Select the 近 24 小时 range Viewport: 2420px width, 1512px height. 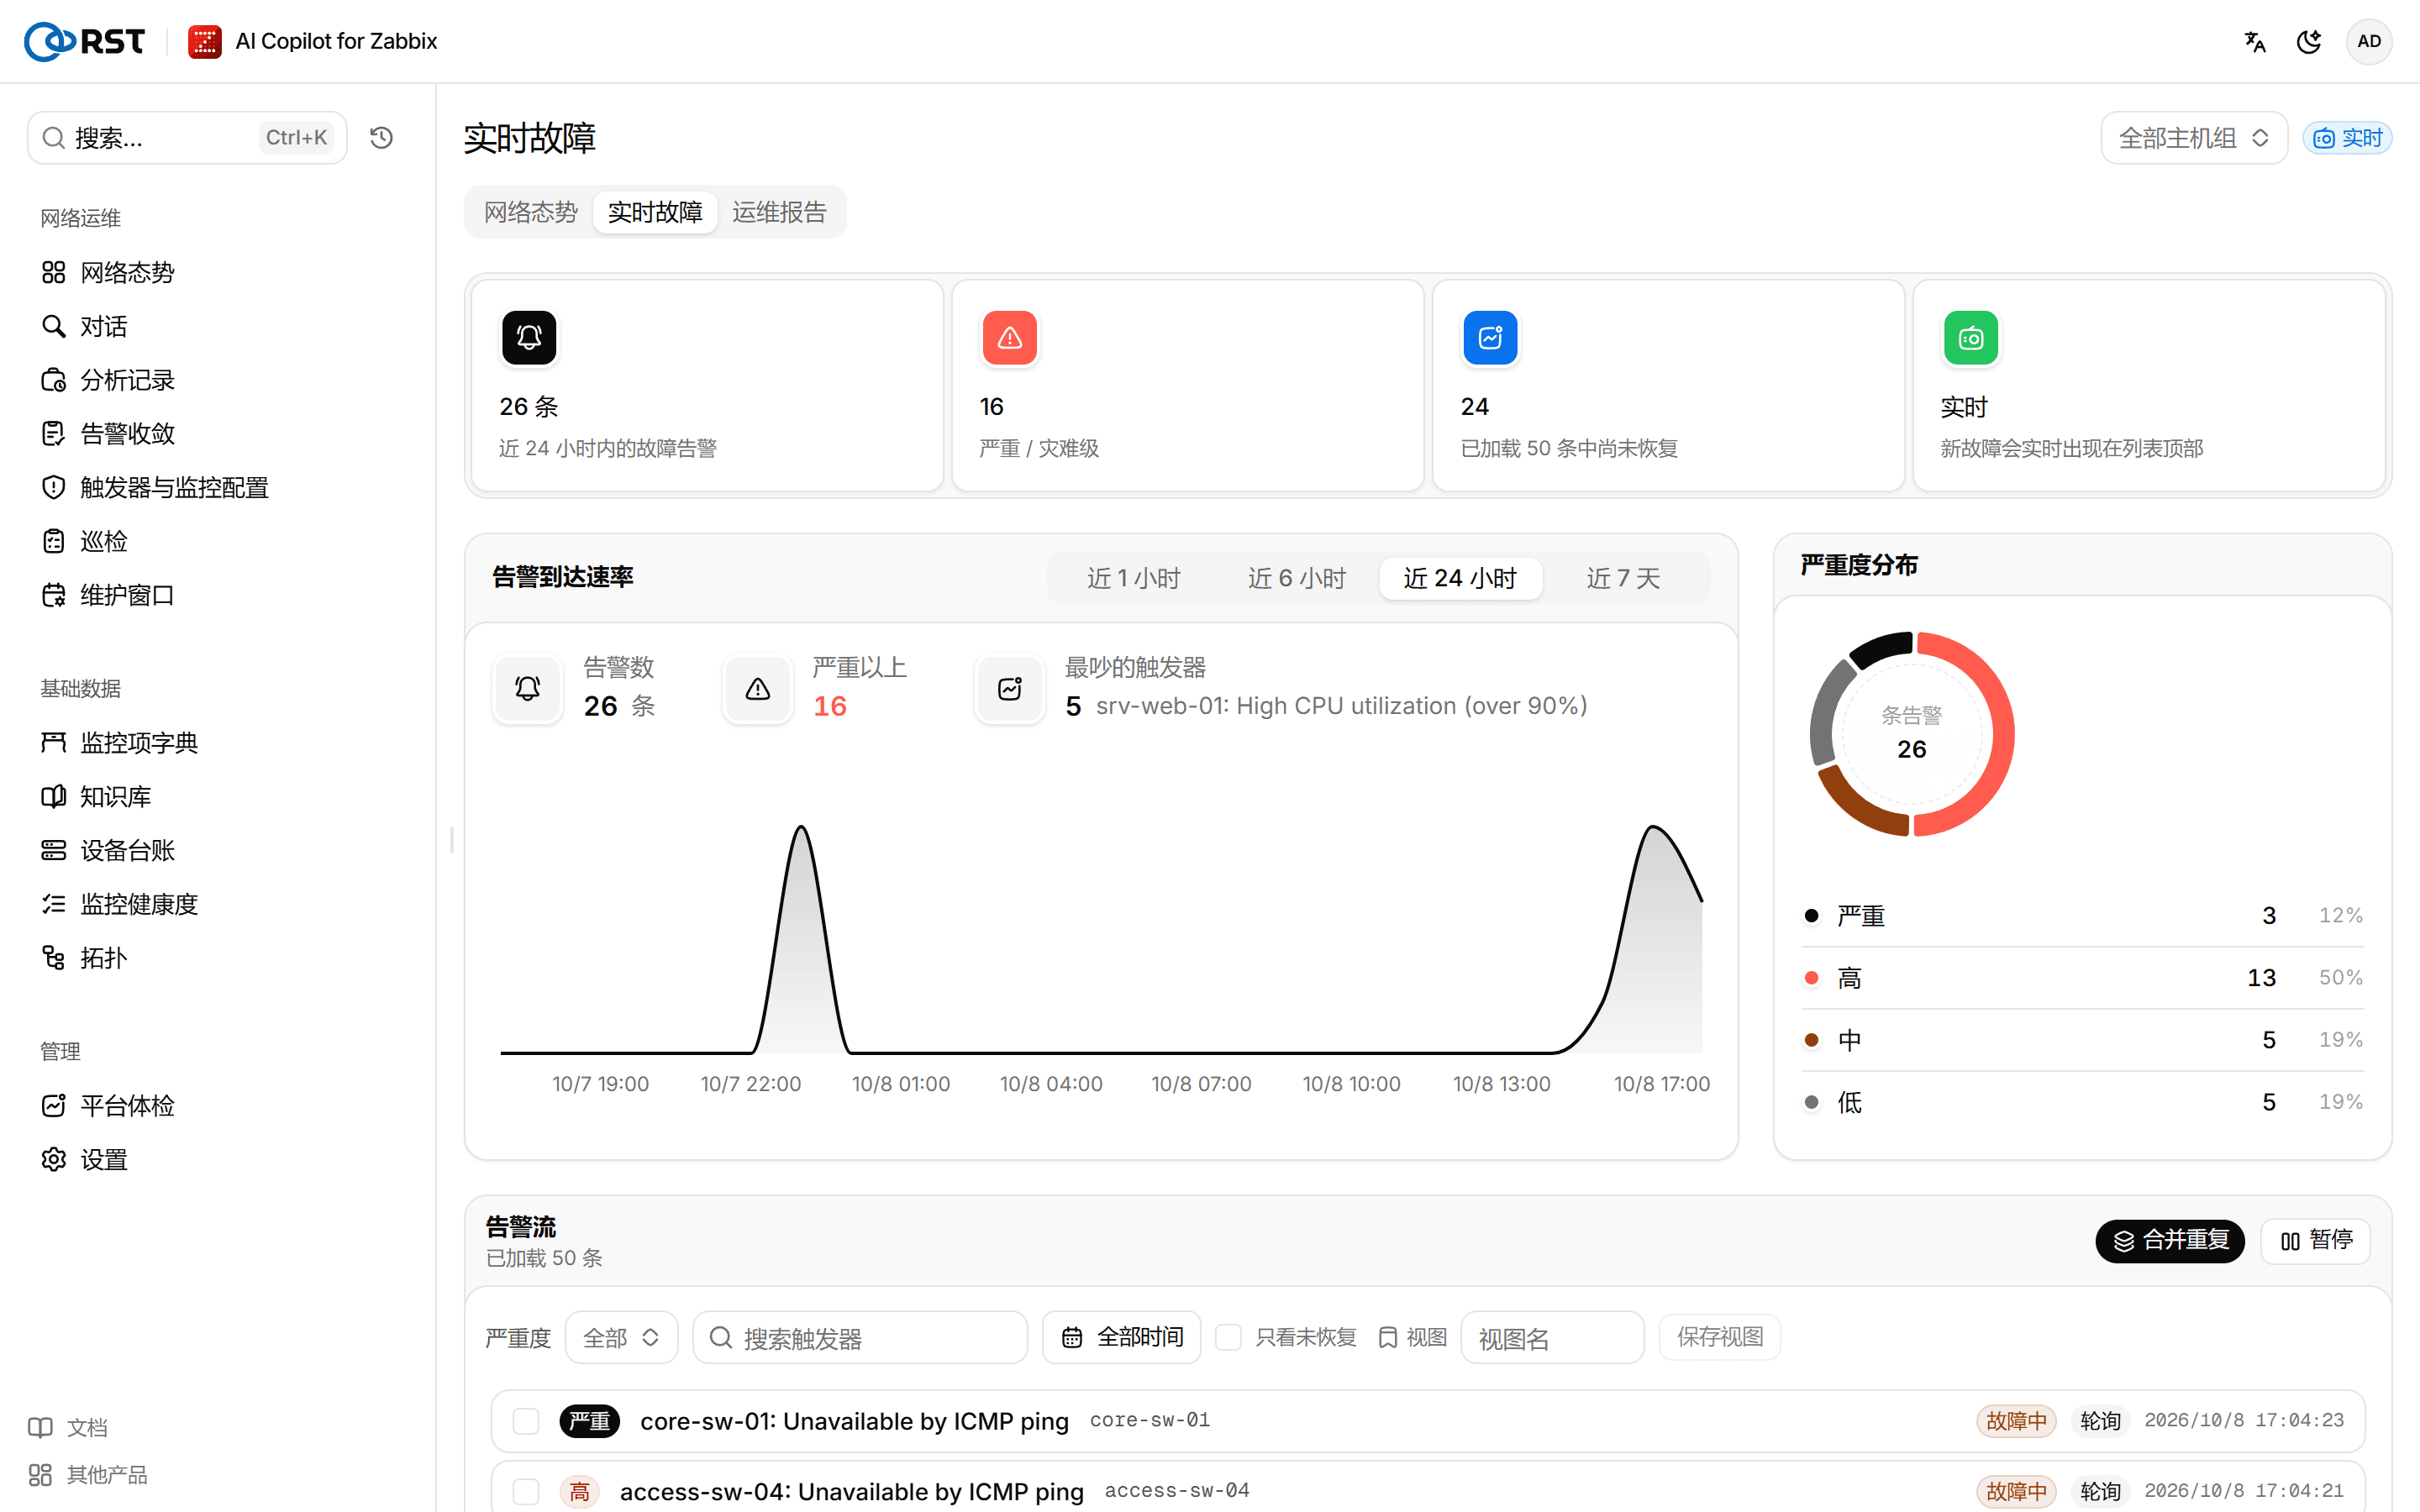tap(1460, 578)
